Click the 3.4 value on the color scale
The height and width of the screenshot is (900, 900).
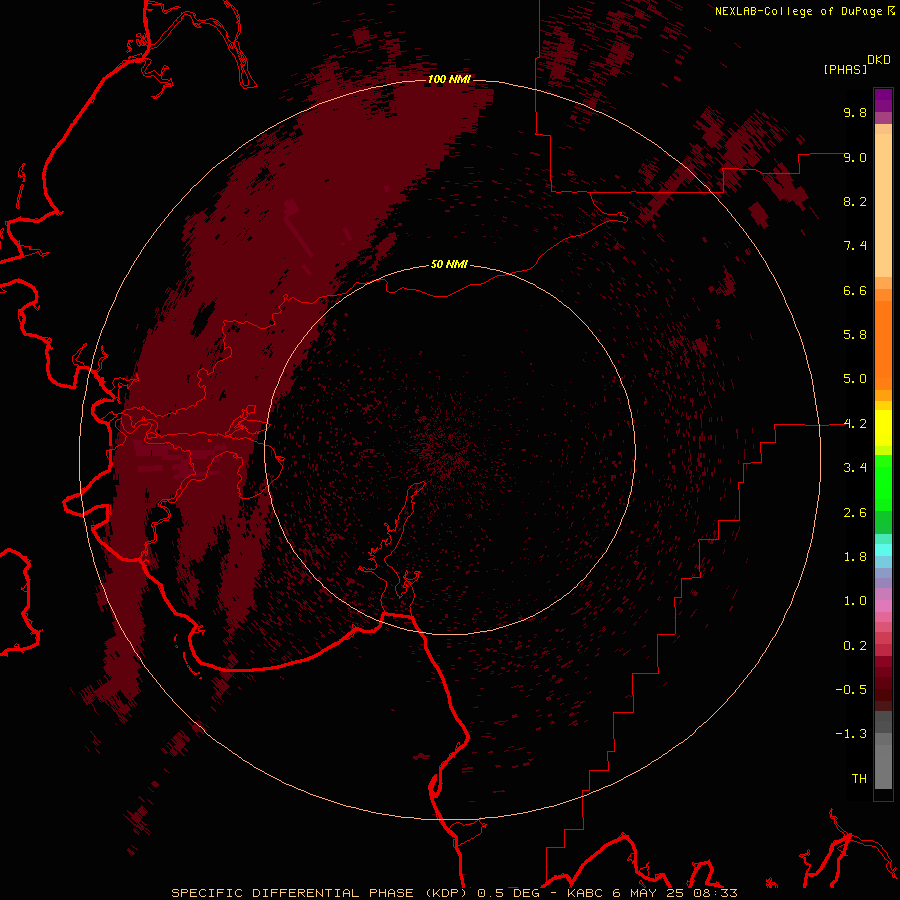[x=855, y=468]
